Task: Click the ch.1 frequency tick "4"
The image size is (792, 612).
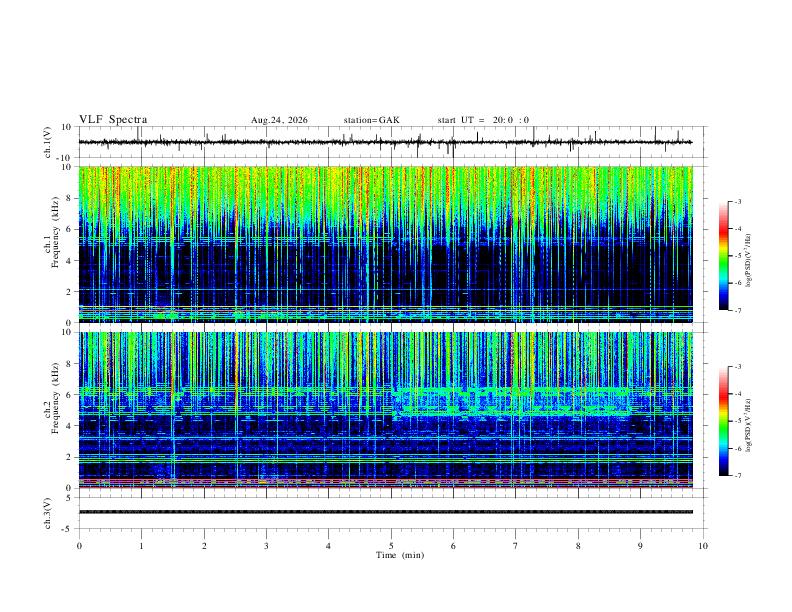Action: (70, 261)
